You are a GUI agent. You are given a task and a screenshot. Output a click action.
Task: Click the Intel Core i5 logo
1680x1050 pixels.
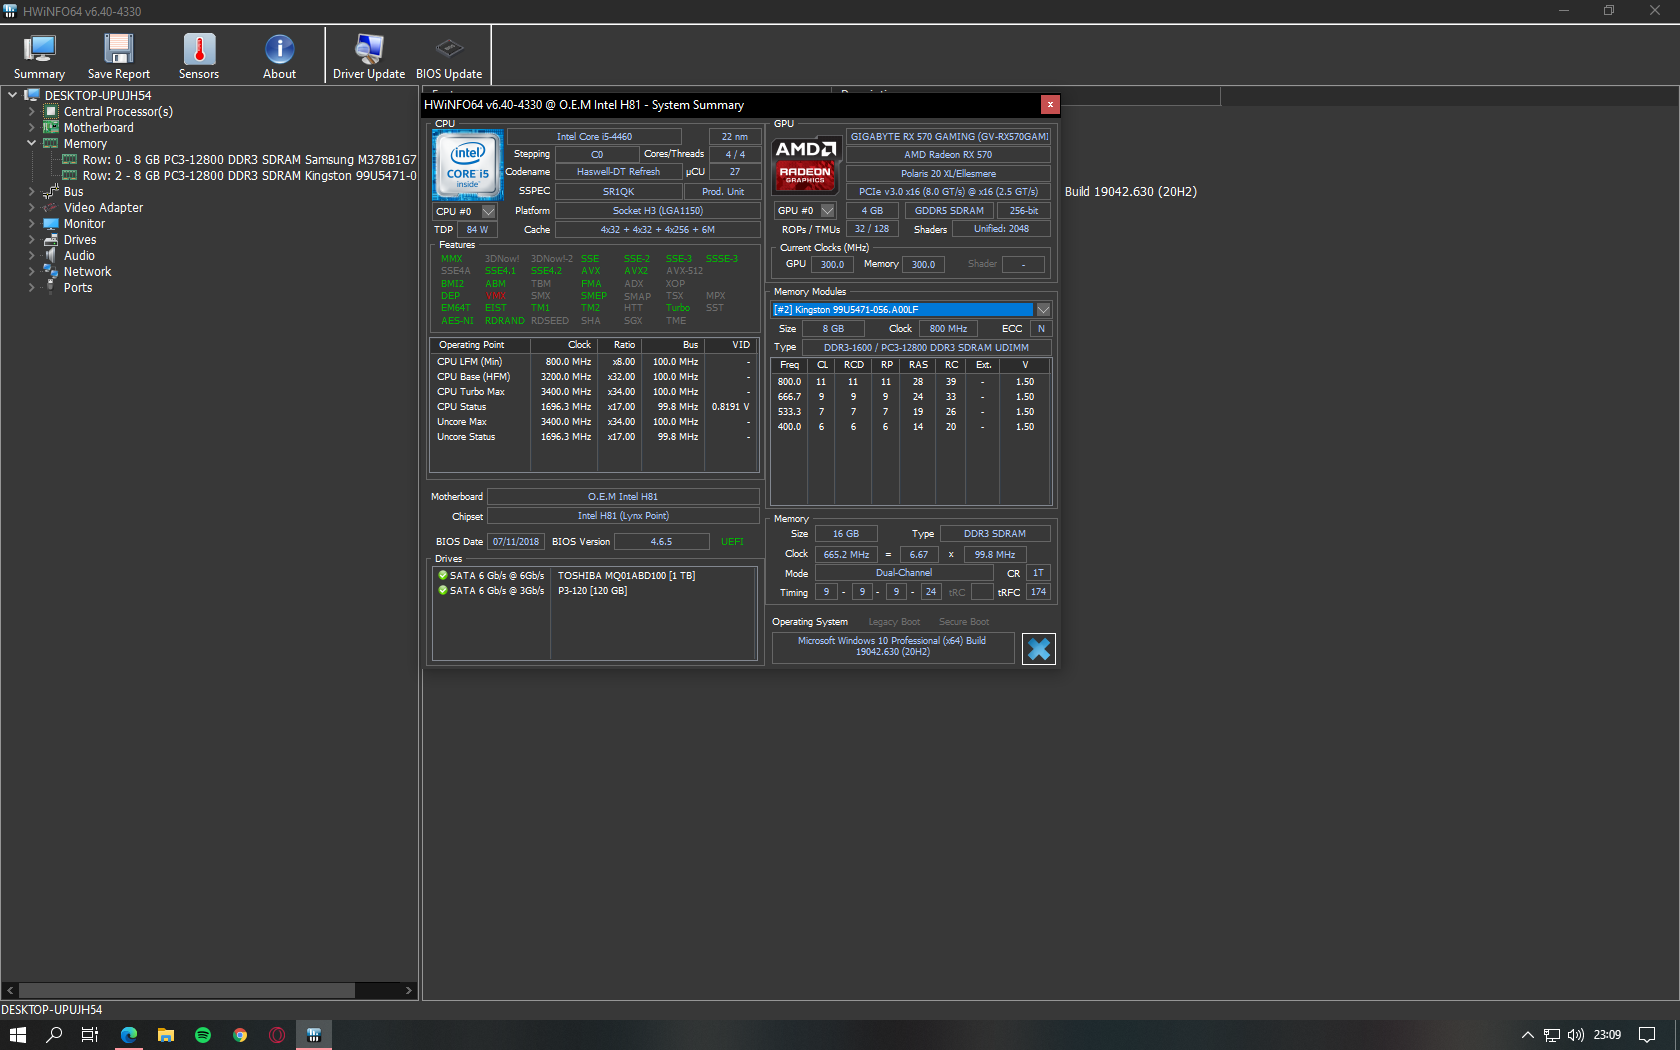pos(467,165)
